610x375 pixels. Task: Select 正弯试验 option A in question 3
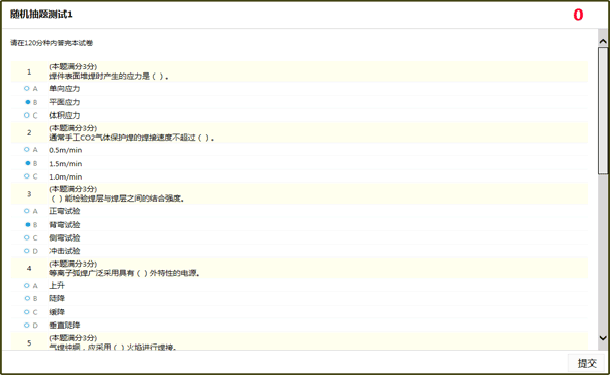pyautogui.click(x=27, y=211)
